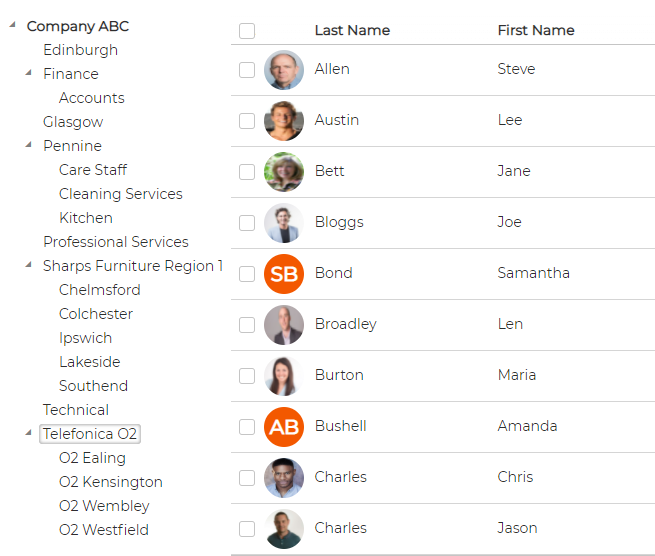Open the O2 Kensington branch
Viewport: 655px width, 556px height.
pyautogui.click(x=111, y=482)
